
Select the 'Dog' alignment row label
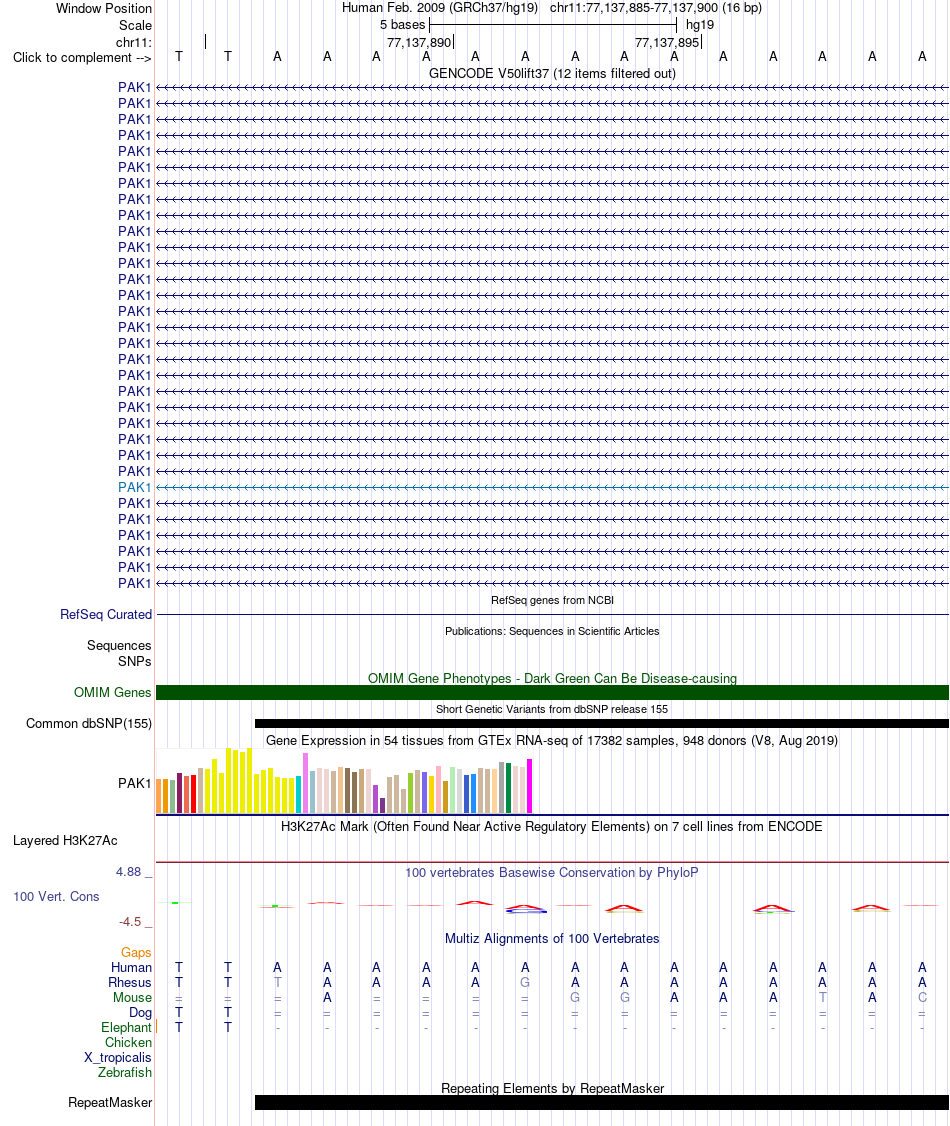141,1013
